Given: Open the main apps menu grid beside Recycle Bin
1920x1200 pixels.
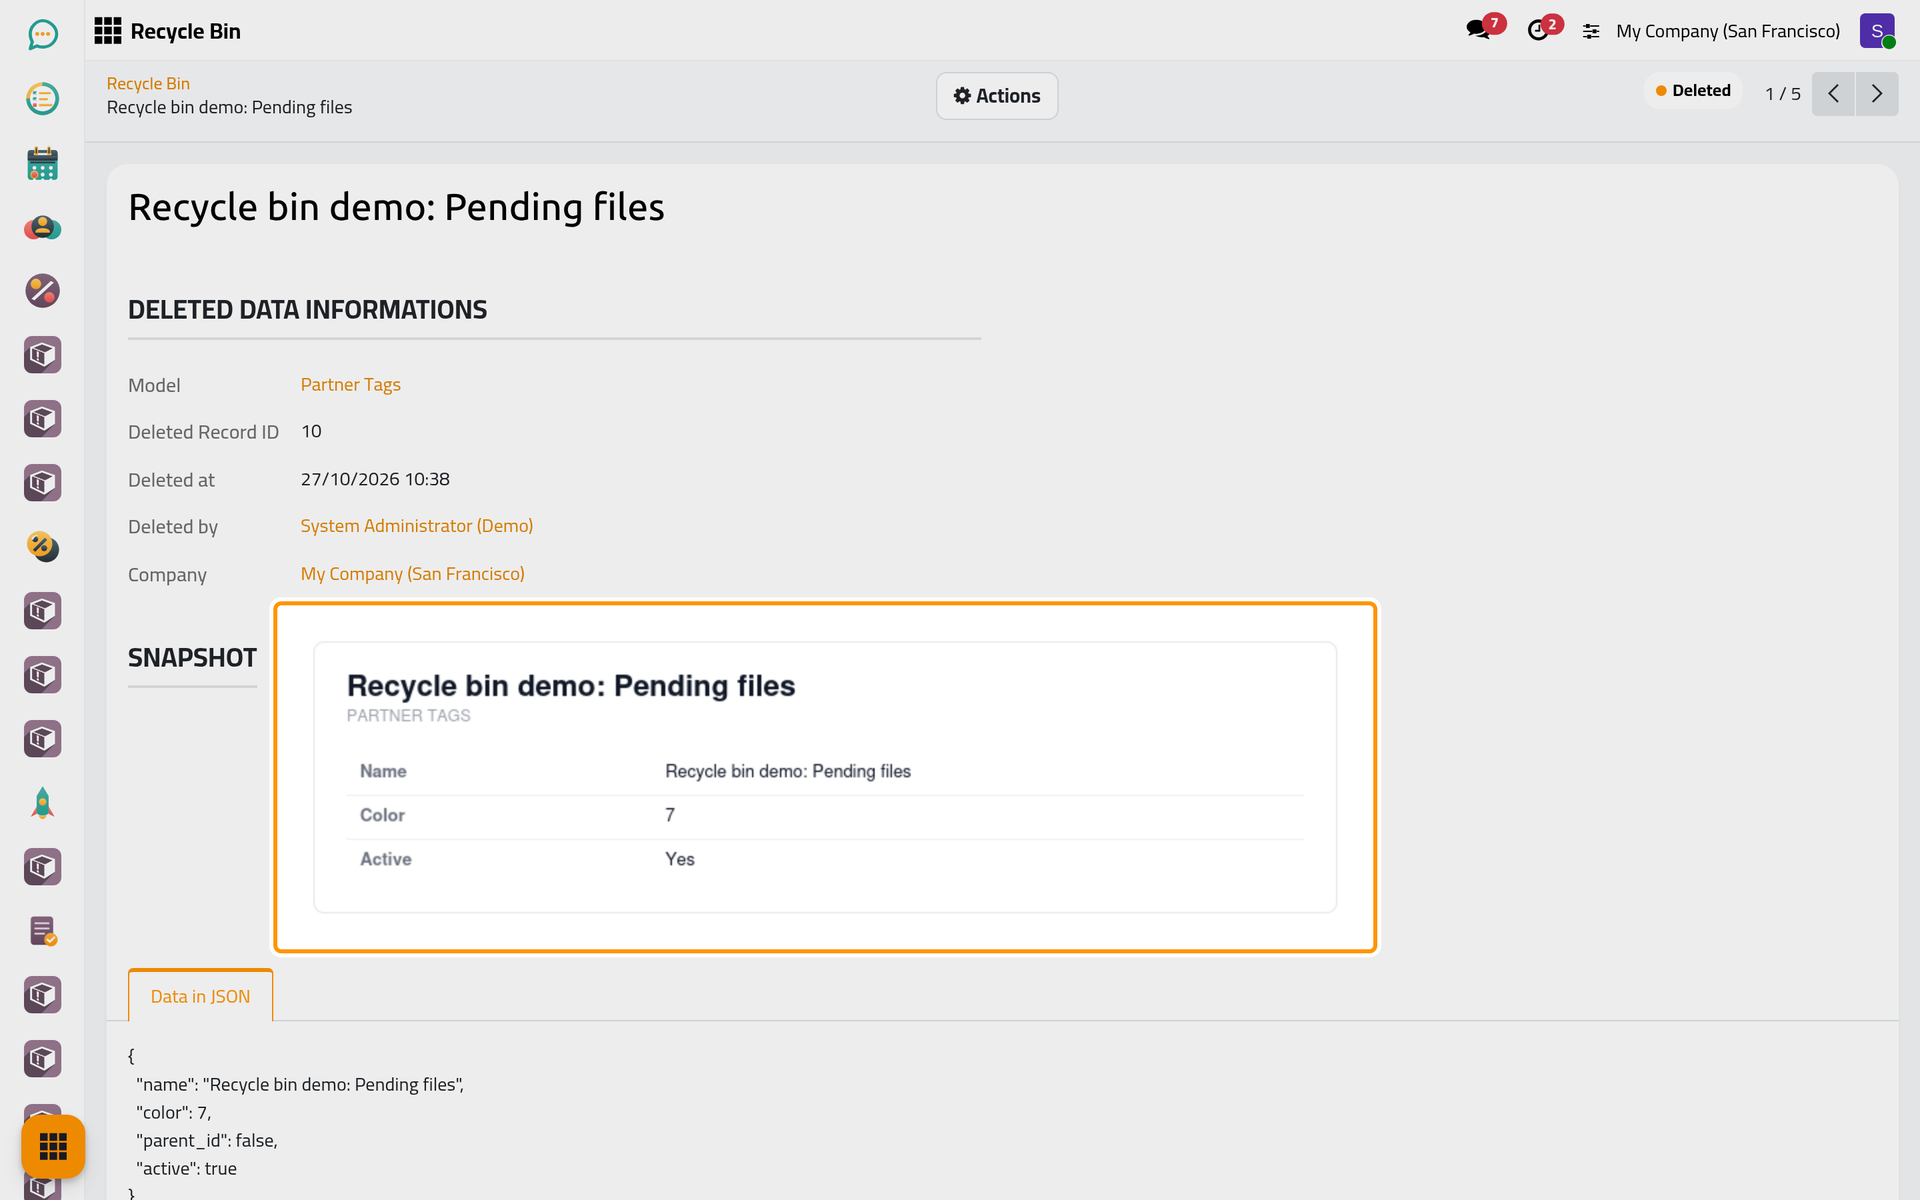Looking at the screenshot, I should tap(107, 31).
